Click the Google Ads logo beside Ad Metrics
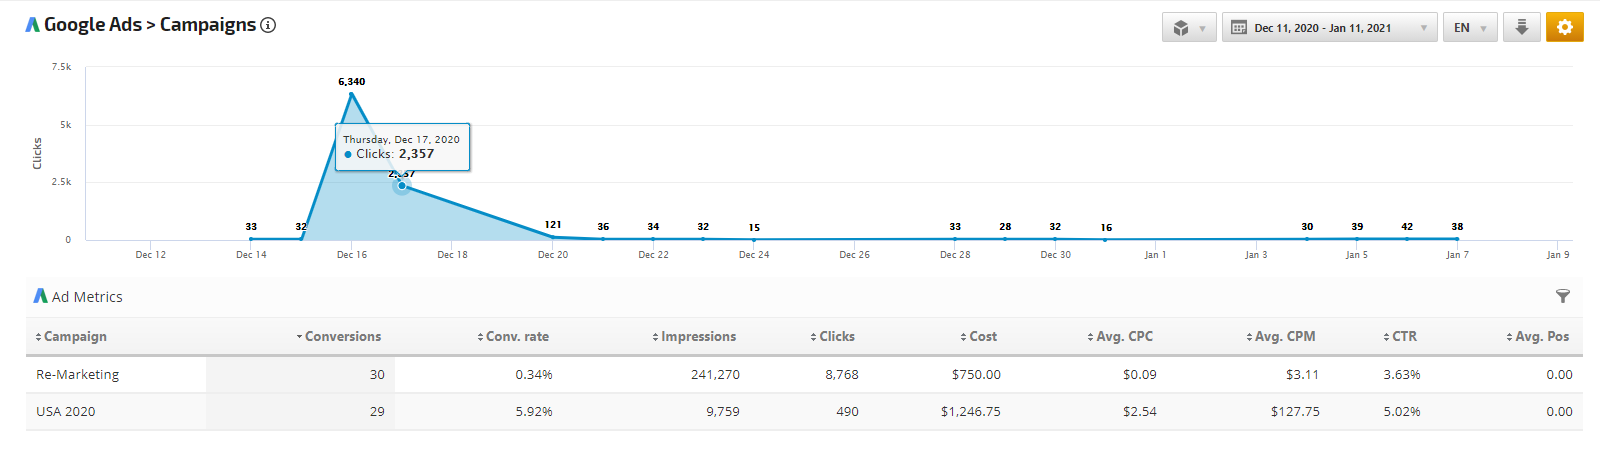Screen dimensions: 1600x455 click(41, 296)
